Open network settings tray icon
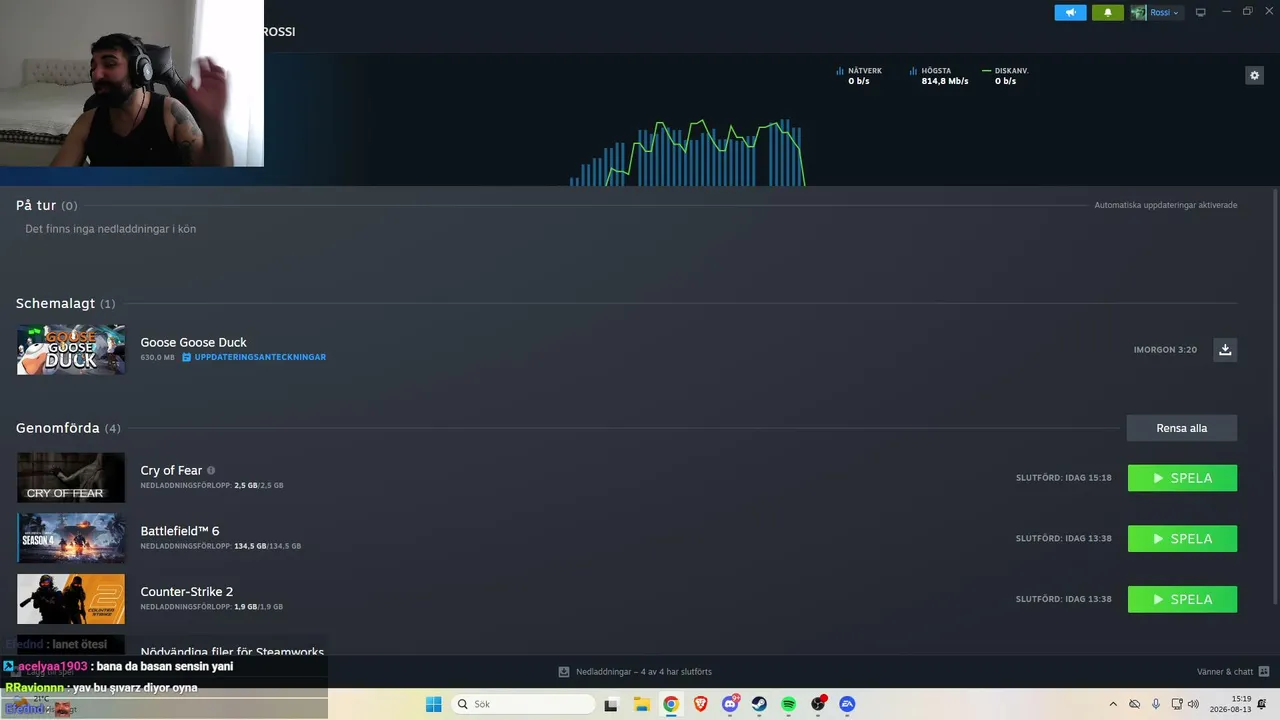The width and height of the screenshot is (1280, 720). [1177, 704]
